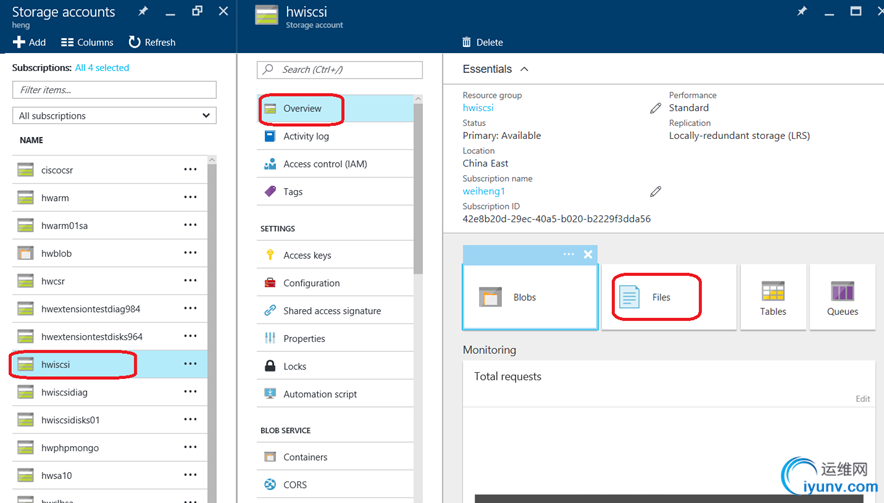The width and height of the screenshot is (884, 503).
Task: Click the Search (Ctrl+/) box
Action: tap(339, 70)
